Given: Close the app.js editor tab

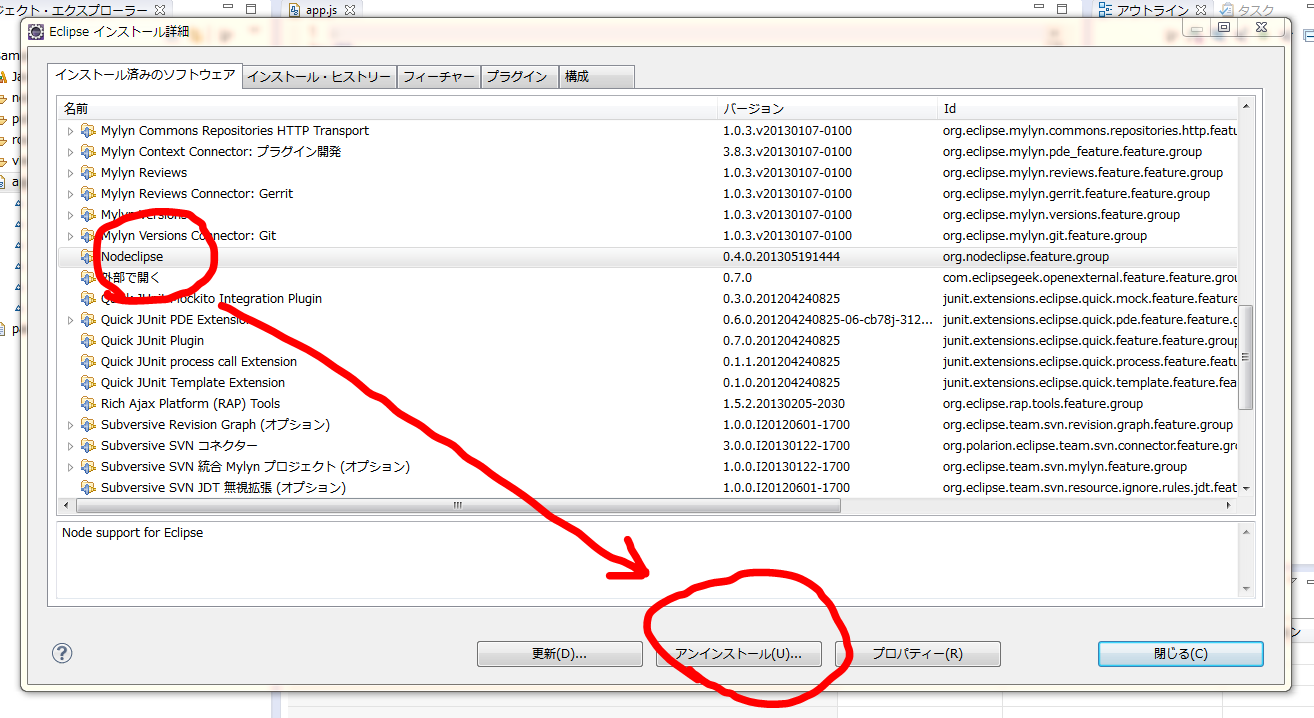Looking at the screenshot, I should (350, 10).
